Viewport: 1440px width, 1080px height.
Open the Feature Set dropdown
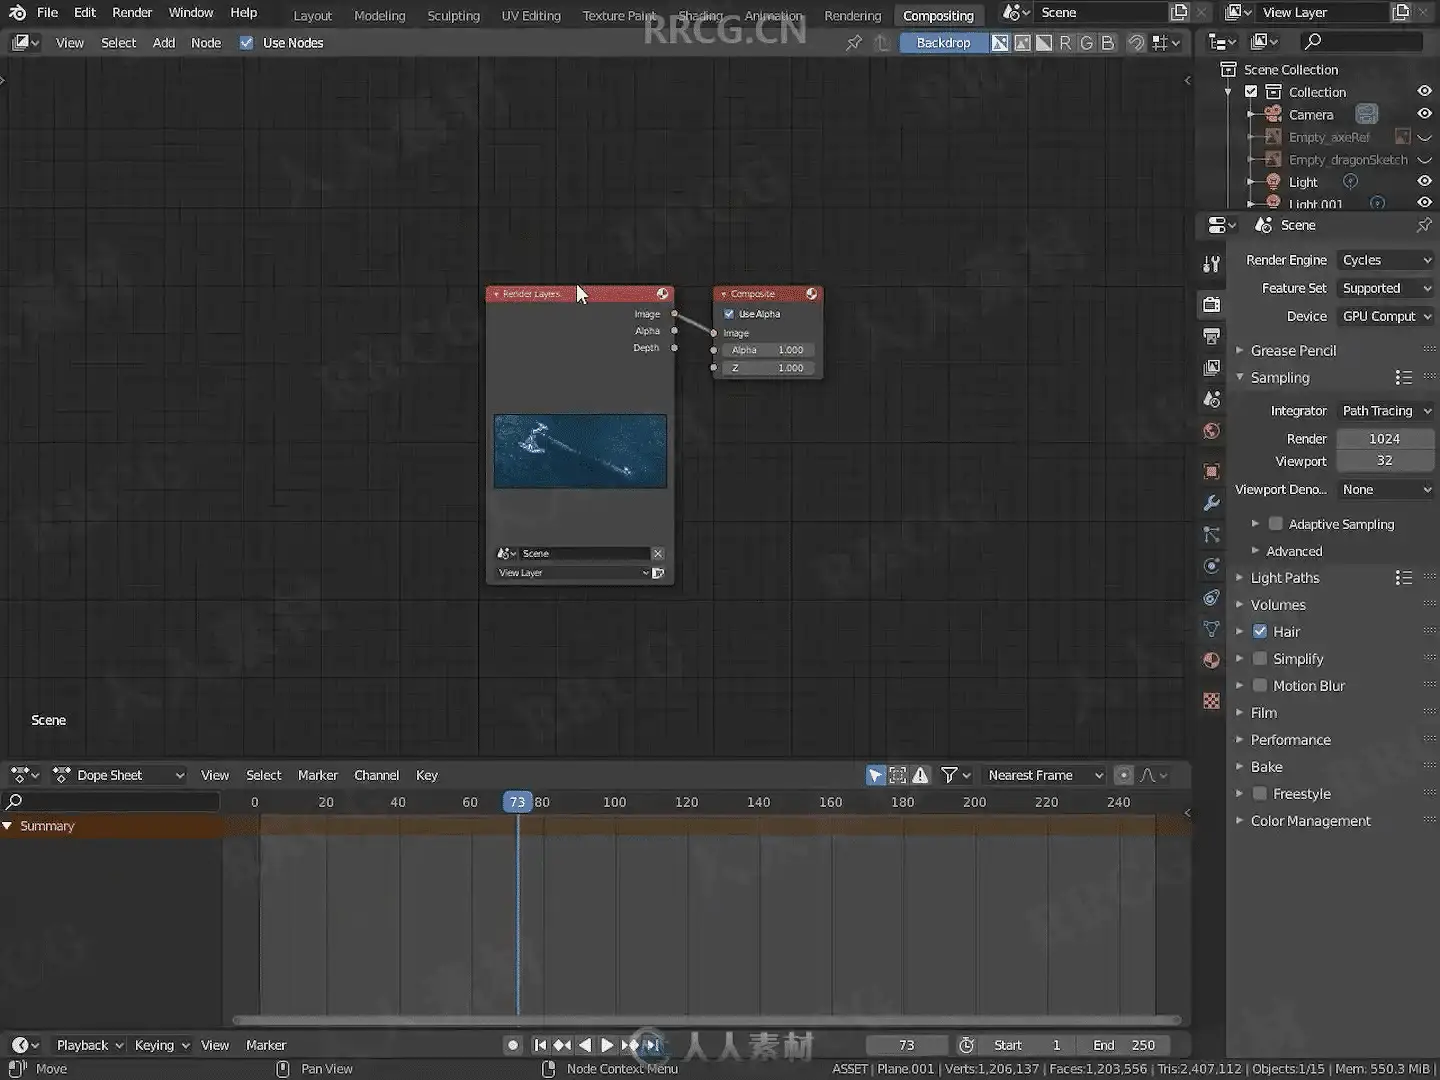click(x=1386, y=288)
